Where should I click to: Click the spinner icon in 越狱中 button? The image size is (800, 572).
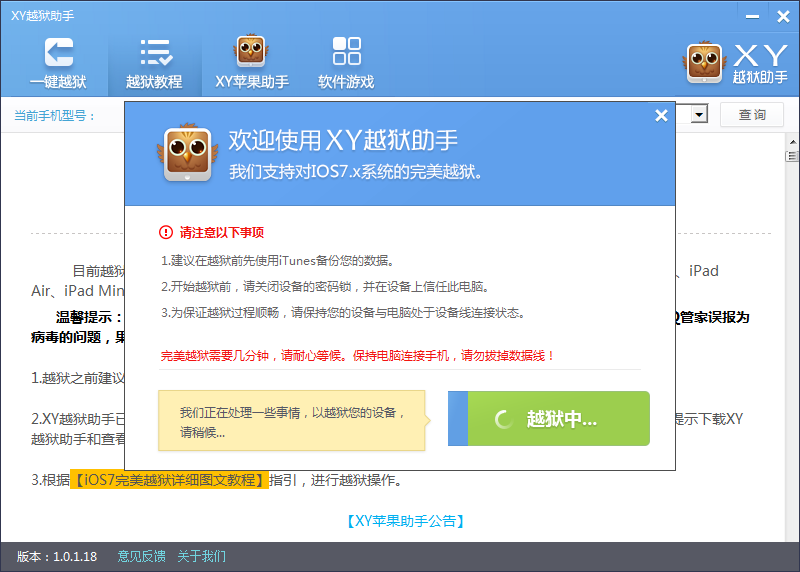(x=503, y=419)
